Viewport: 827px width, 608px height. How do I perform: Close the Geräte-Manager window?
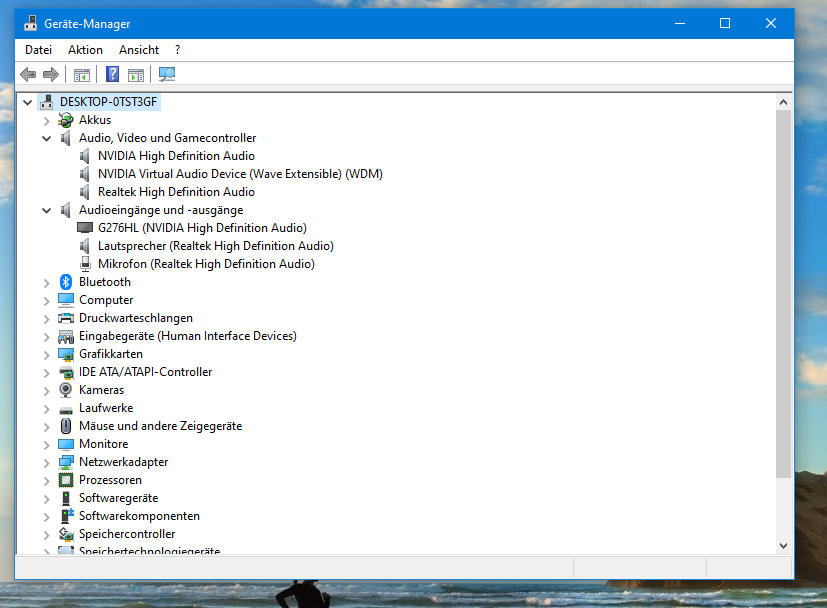[x=771, y=23]
